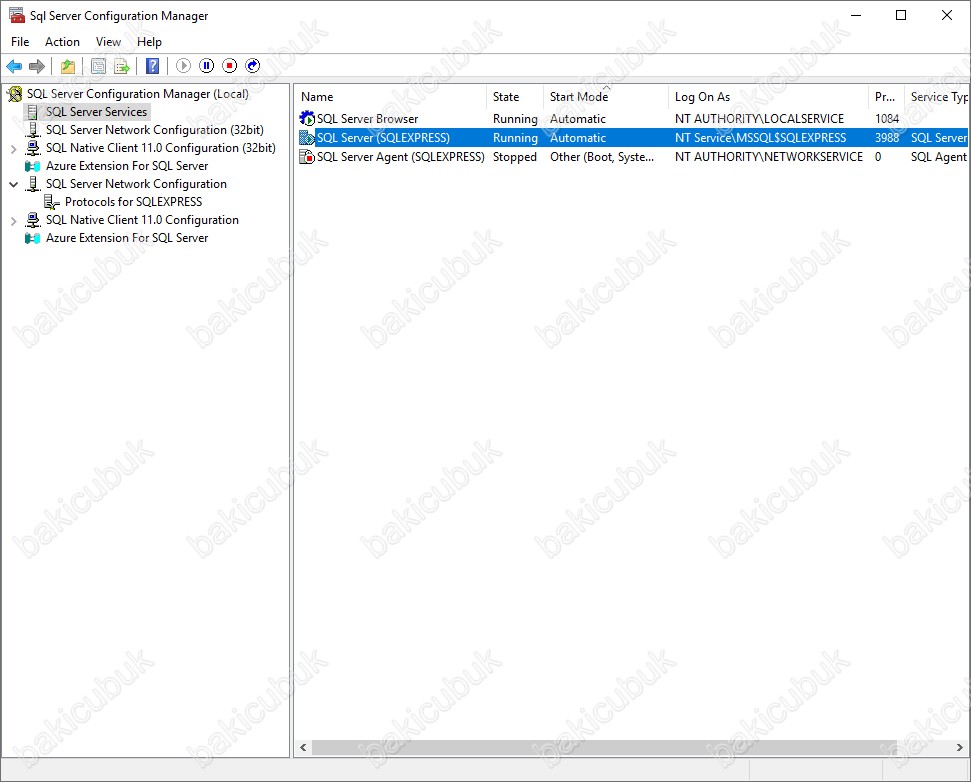Click the Forward arrow toolbar icon
Image resolution: width=971 pixels, height=782 pixels.
37,66
